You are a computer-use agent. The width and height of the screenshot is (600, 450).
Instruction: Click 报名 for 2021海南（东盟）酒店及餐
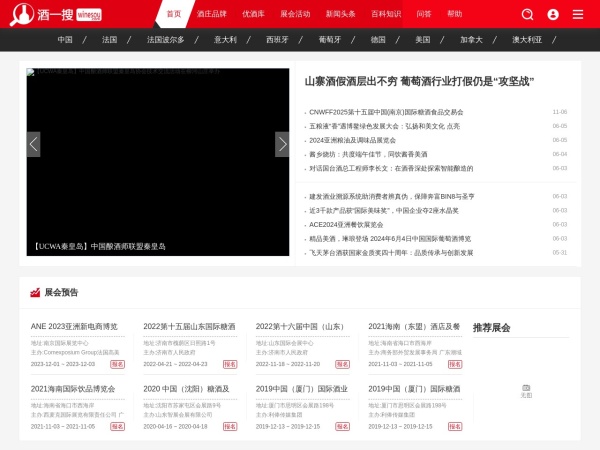pyautogui.click(x=455, y=364)
